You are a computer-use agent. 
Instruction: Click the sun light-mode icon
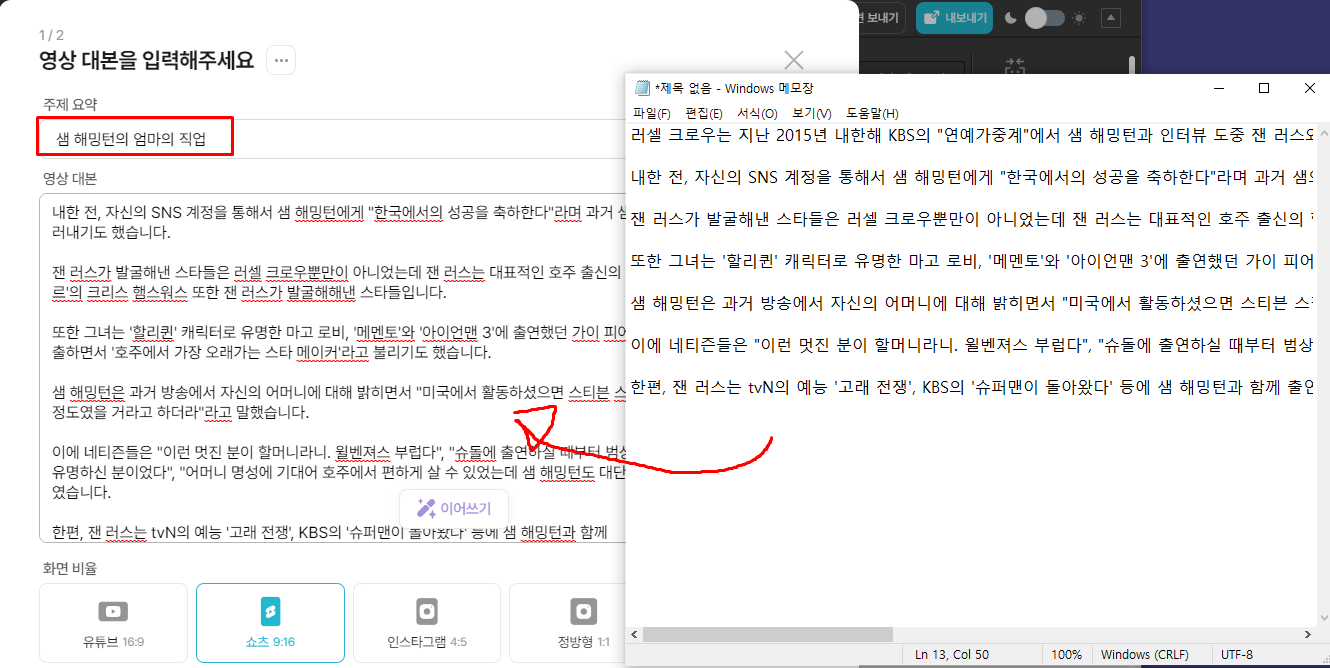(x=1078, y=17)
